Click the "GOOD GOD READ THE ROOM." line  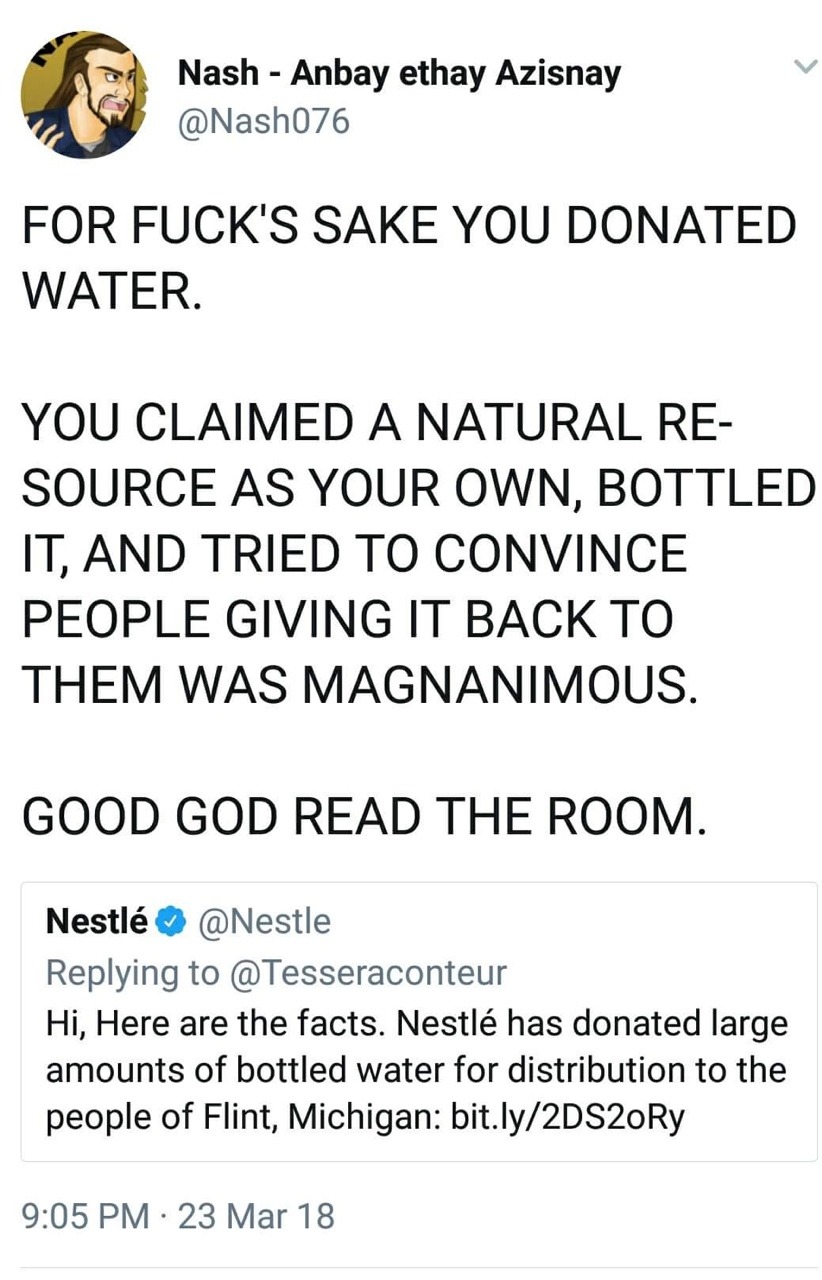(364, 815)
